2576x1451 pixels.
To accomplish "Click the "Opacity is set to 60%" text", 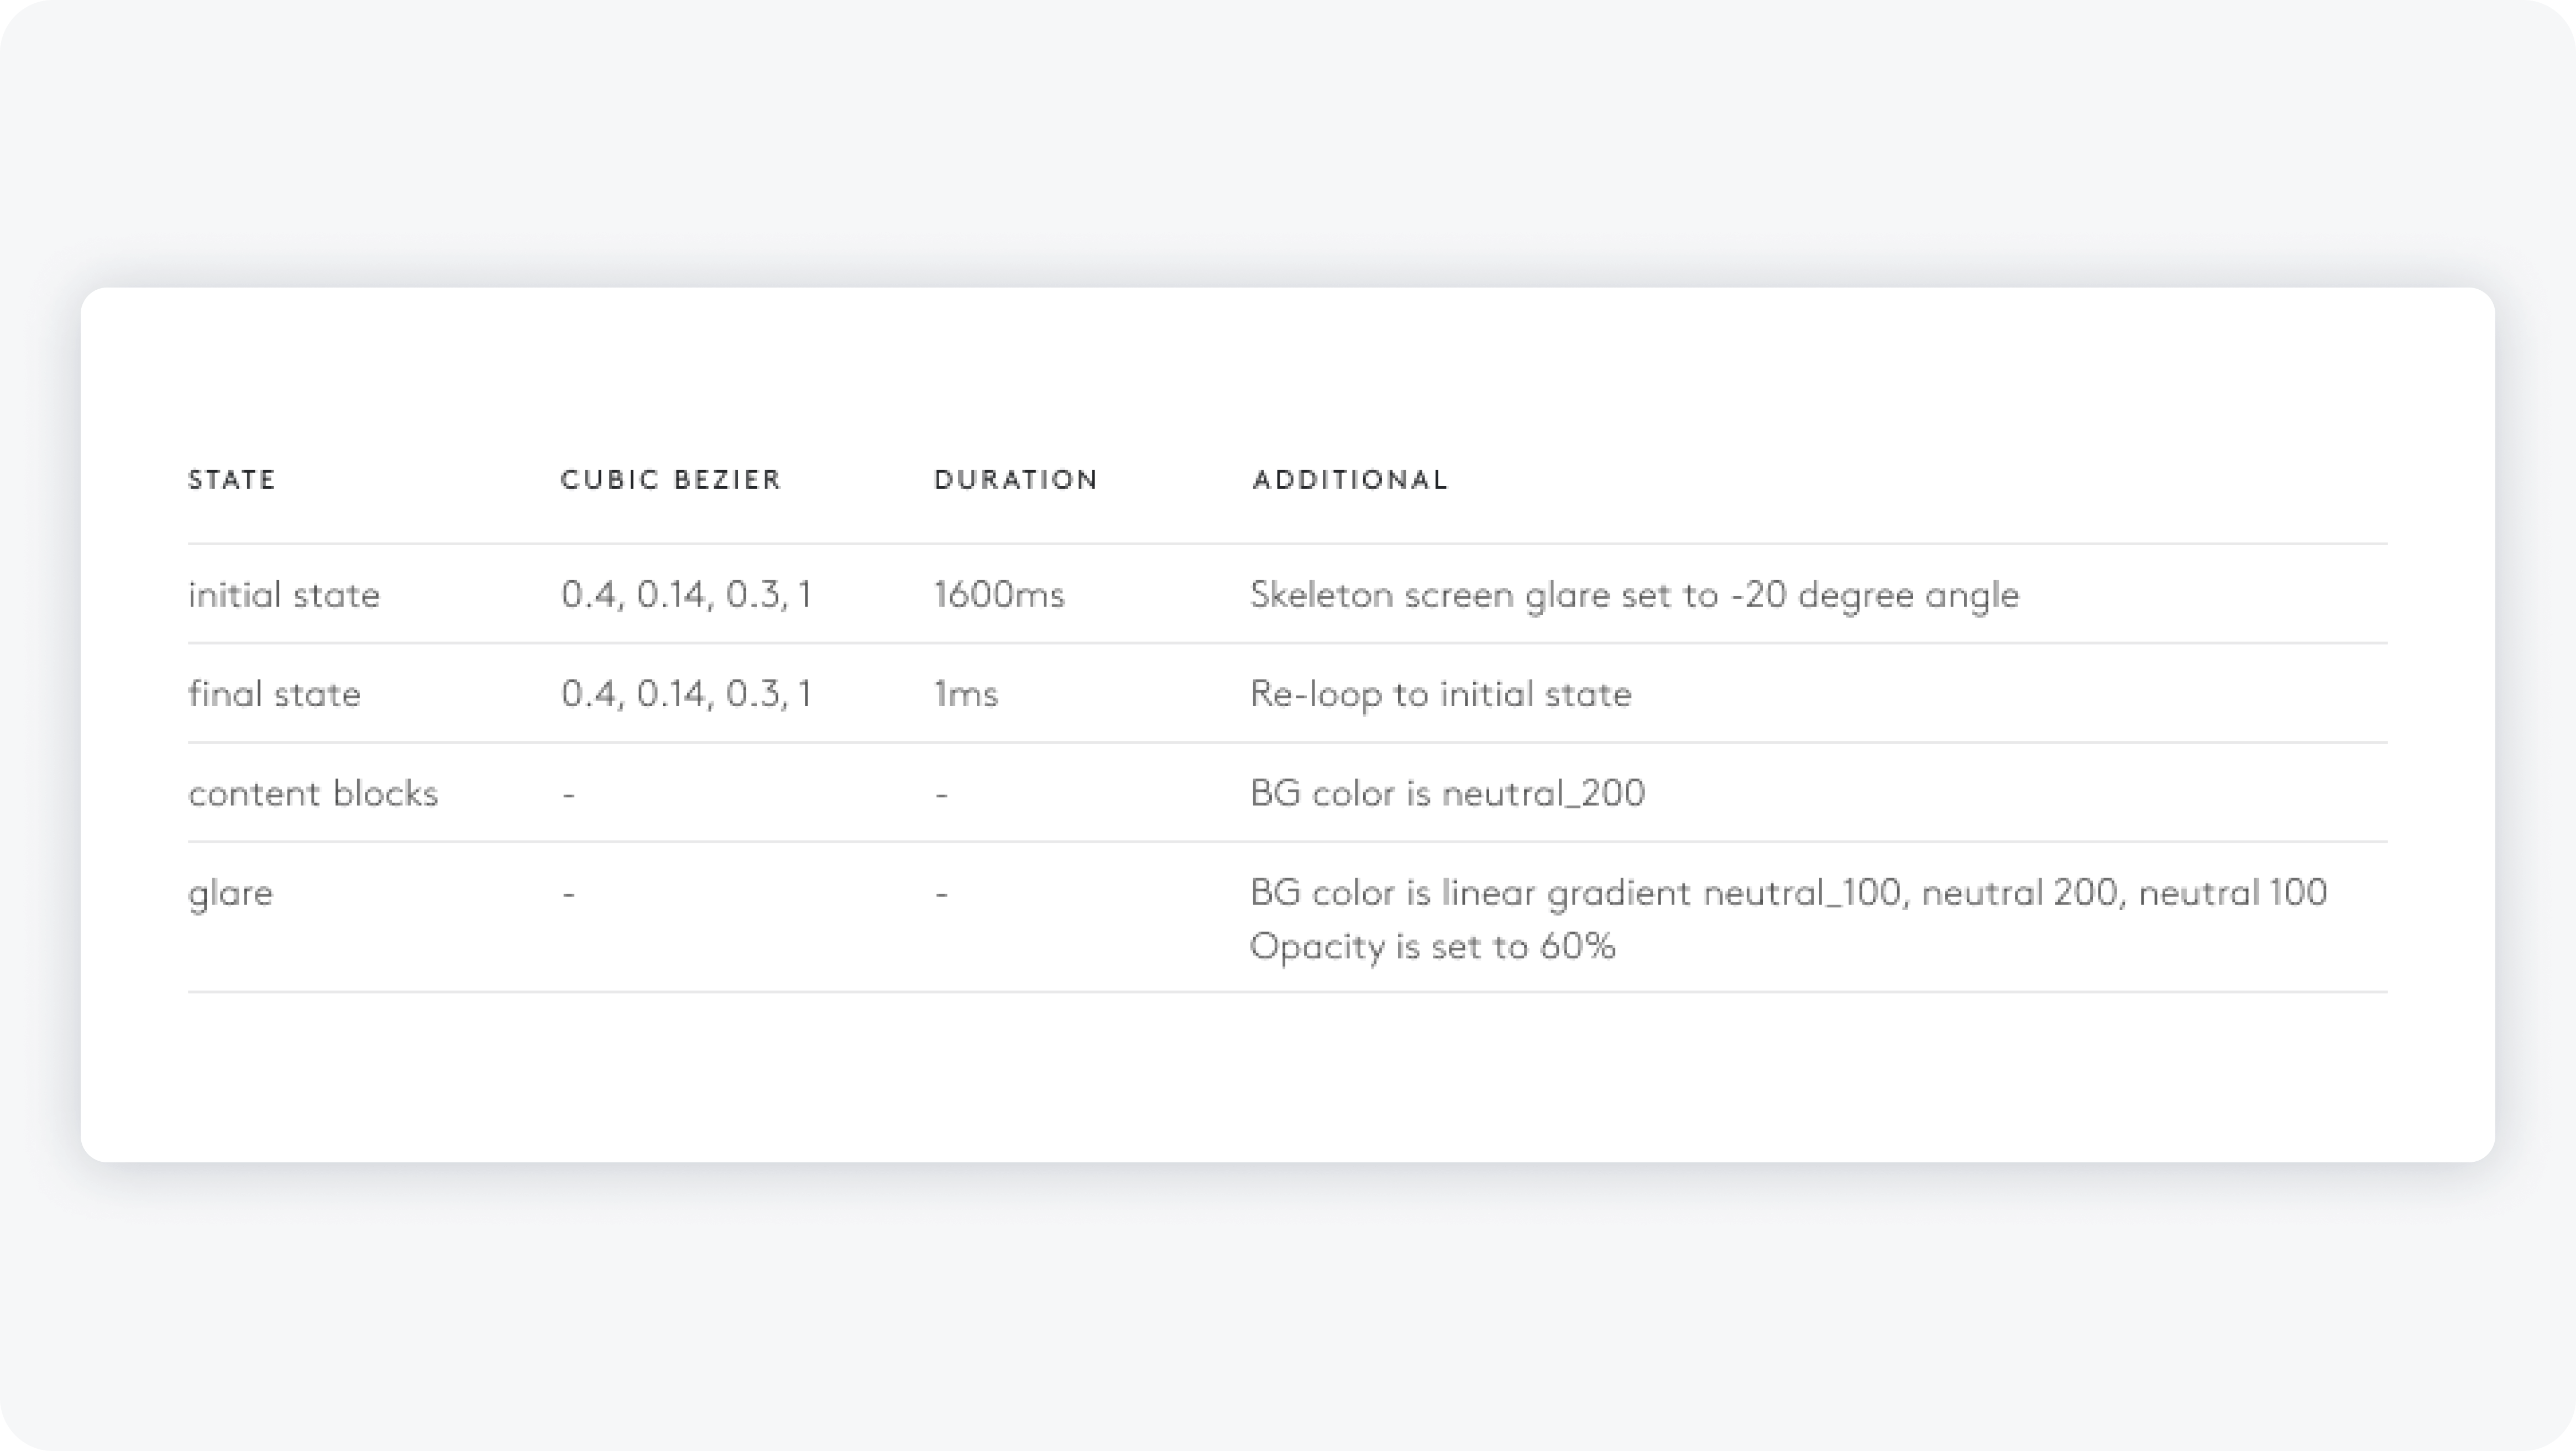I will [x=1432, y=946].
